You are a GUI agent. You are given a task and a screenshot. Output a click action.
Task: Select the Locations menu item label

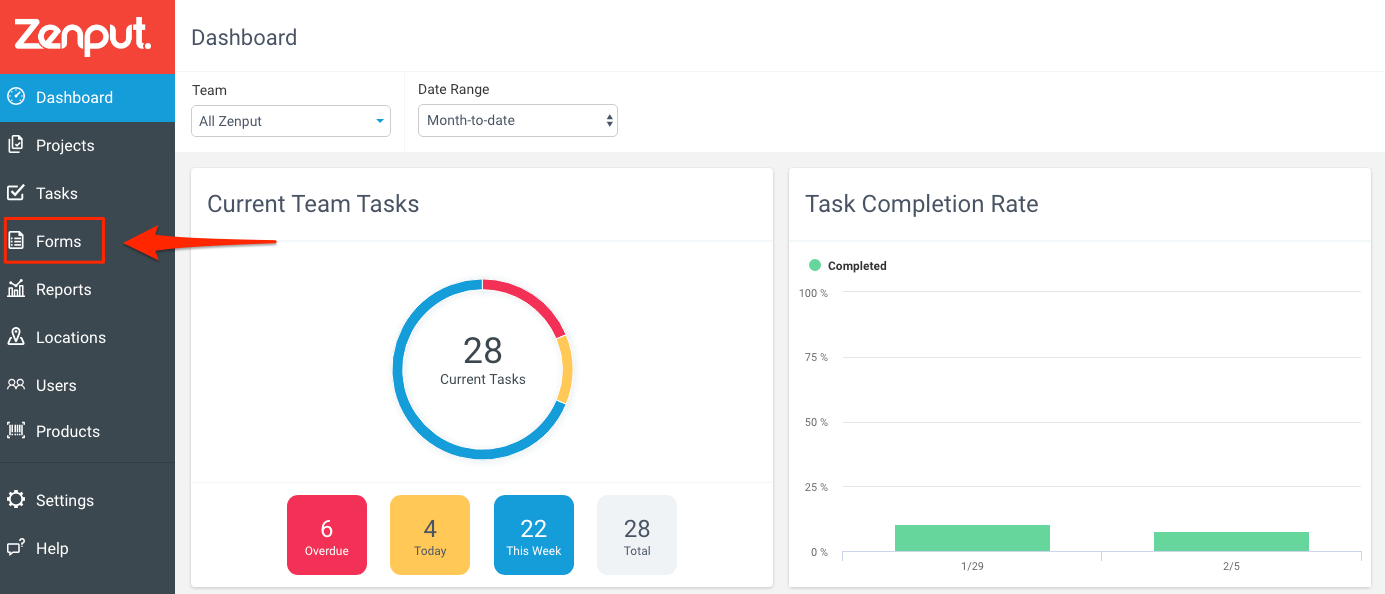point(71,337)
